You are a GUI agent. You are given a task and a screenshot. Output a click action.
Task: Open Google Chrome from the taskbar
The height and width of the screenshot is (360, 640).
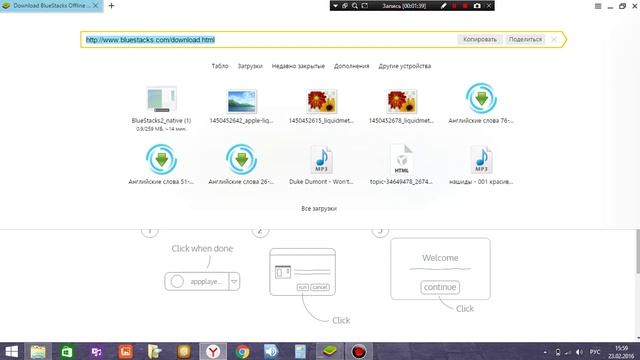[242, 351]
